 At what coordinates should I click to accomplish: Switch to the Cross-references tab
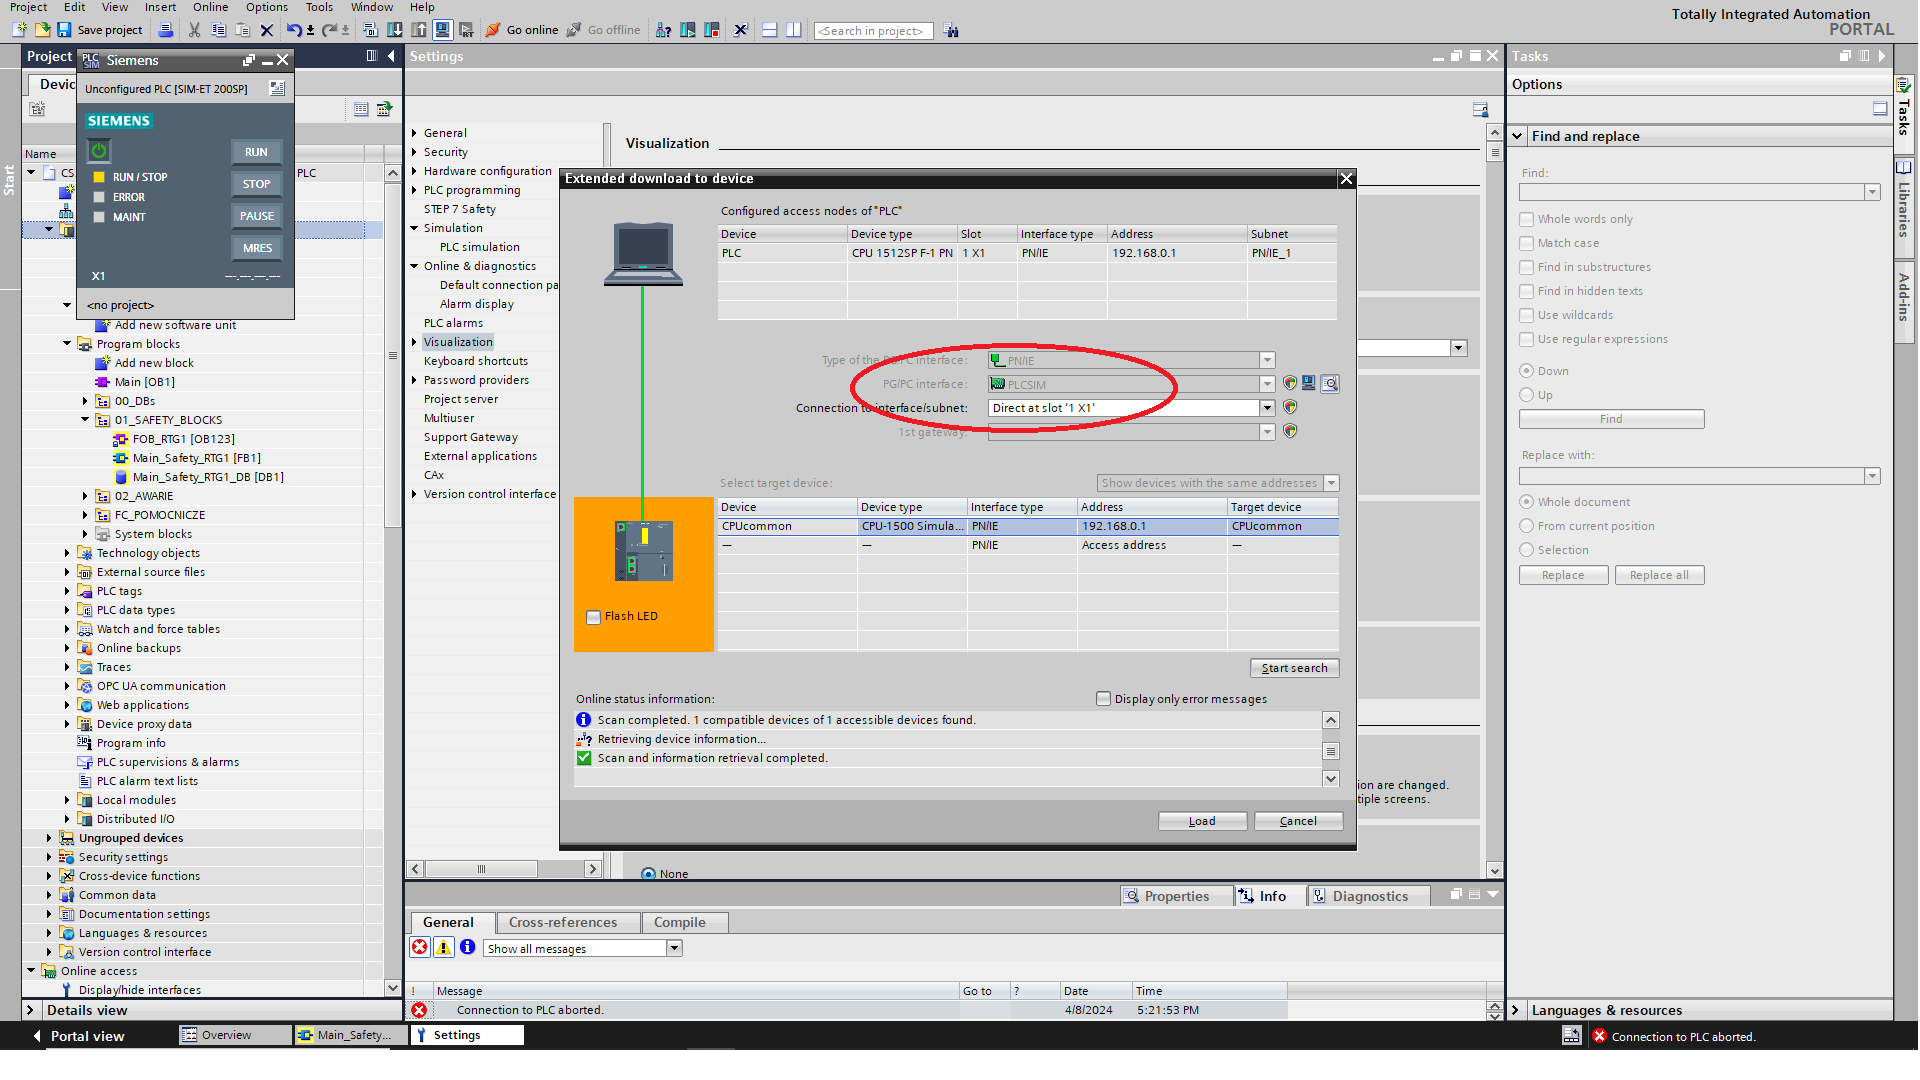pyautogui.click(x=562, y=922)
